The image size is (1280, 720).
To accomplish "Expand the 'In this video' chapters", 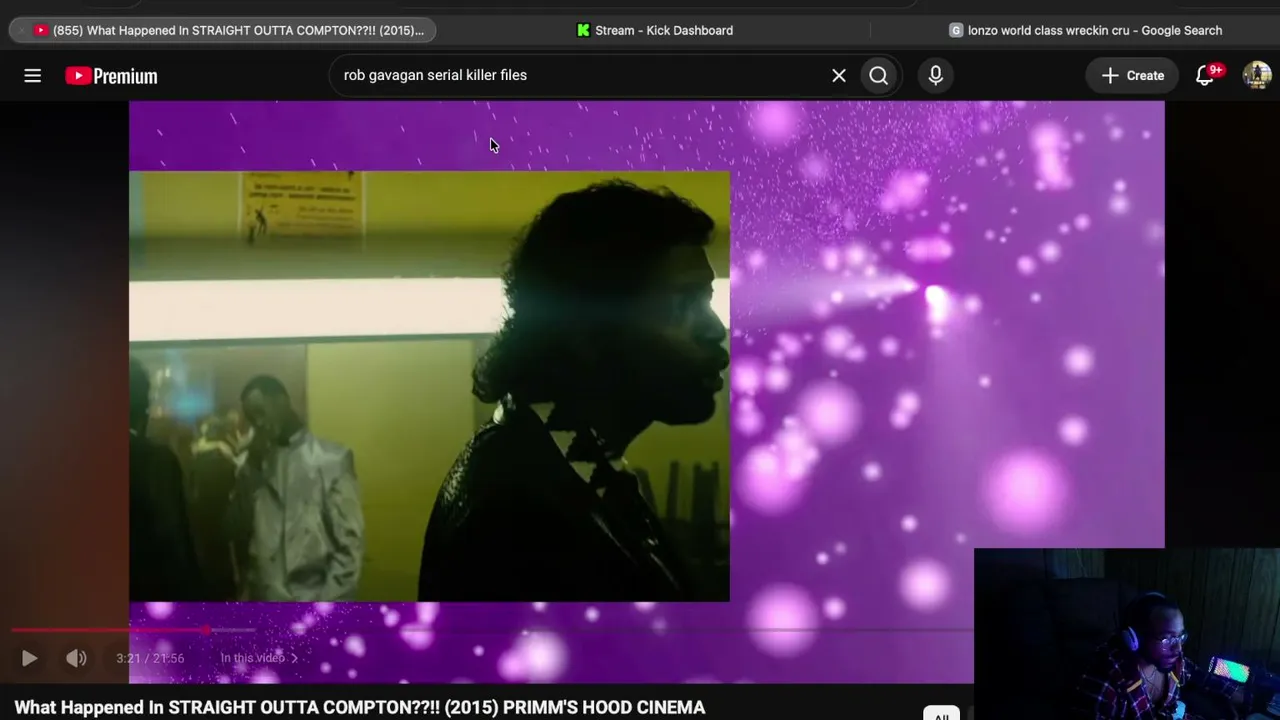I will (x=259, y=658).
